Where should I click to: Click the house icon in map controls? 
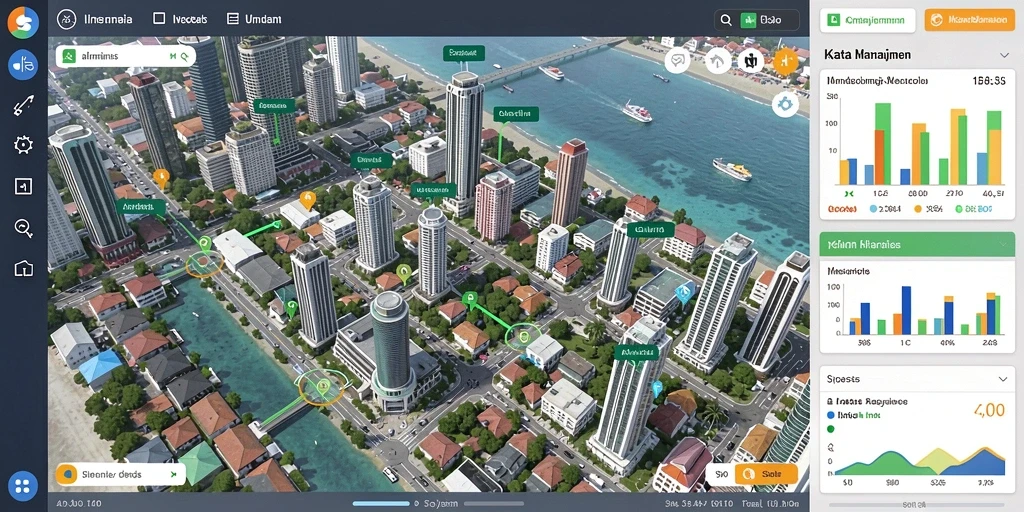[718, 61]
